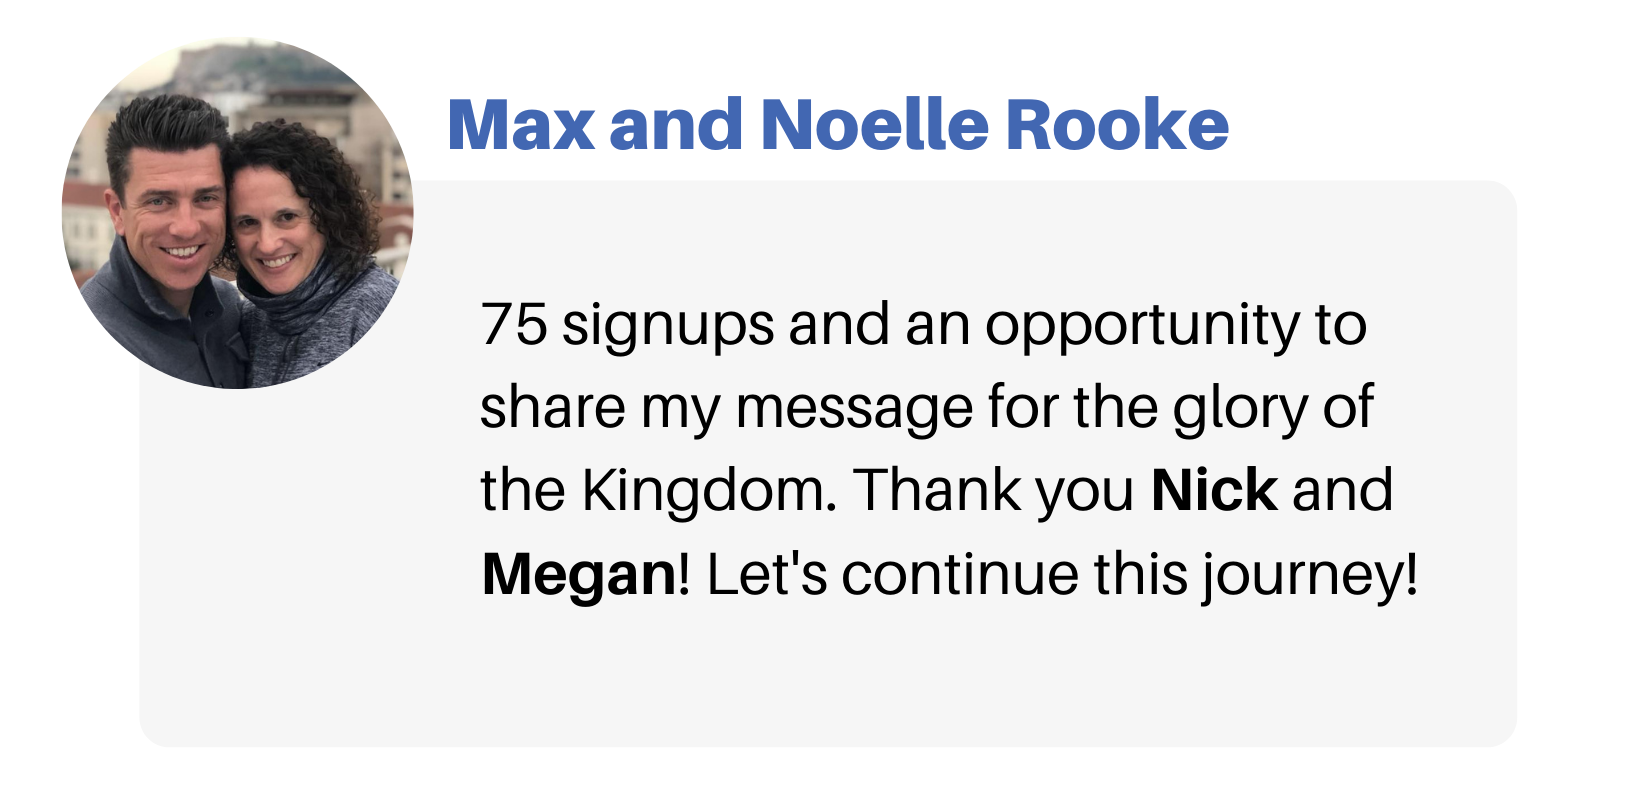Click the circular couple profile photo
Screen dimensions: 1640x800
(x=238, y=213)
